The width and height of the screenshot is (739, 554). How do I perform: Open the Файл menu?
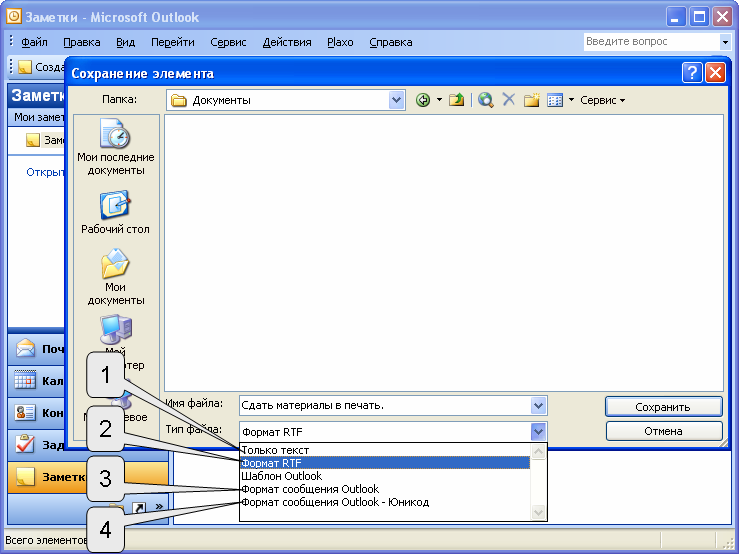(x=34, y=42)
